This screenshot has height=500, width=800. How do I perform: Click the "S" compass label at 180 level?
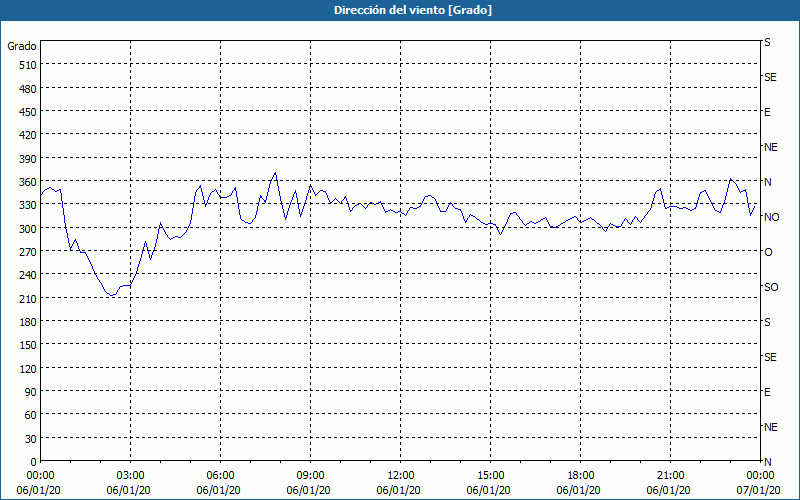coord(767,322)
